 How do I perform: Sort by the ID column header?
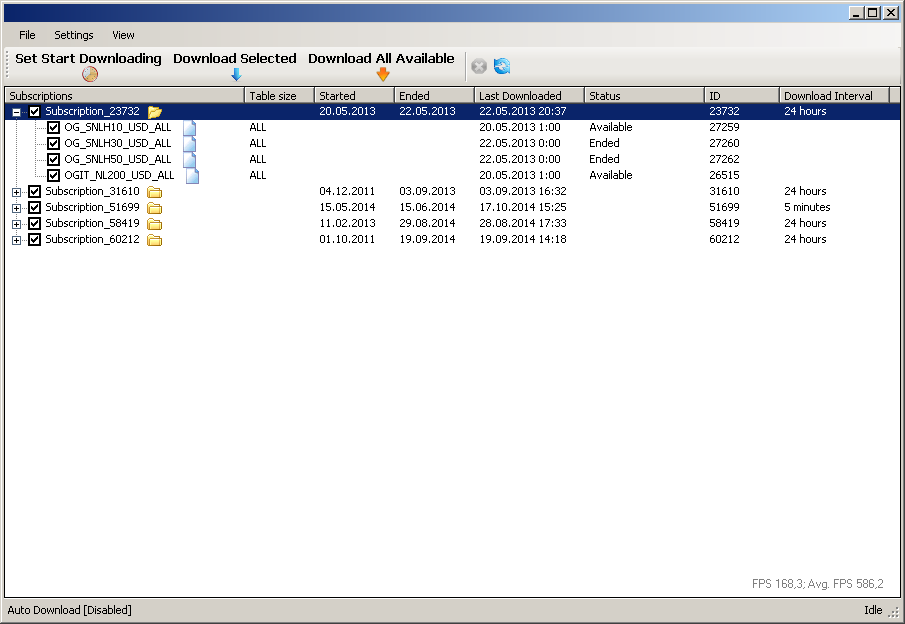point(742,96)
